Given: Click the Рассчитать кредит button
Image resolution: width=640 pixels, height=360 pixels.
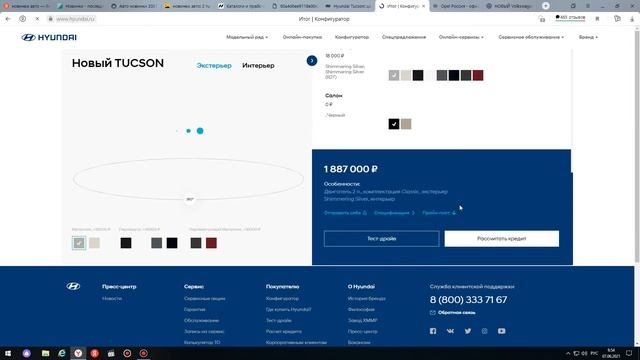Looking at the screenshot, I should tap(502, 238).
